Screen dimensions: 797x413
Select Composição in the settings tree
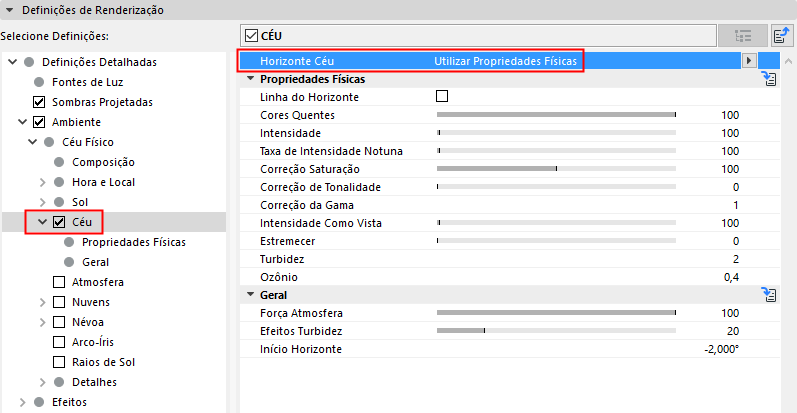point(104,162)
